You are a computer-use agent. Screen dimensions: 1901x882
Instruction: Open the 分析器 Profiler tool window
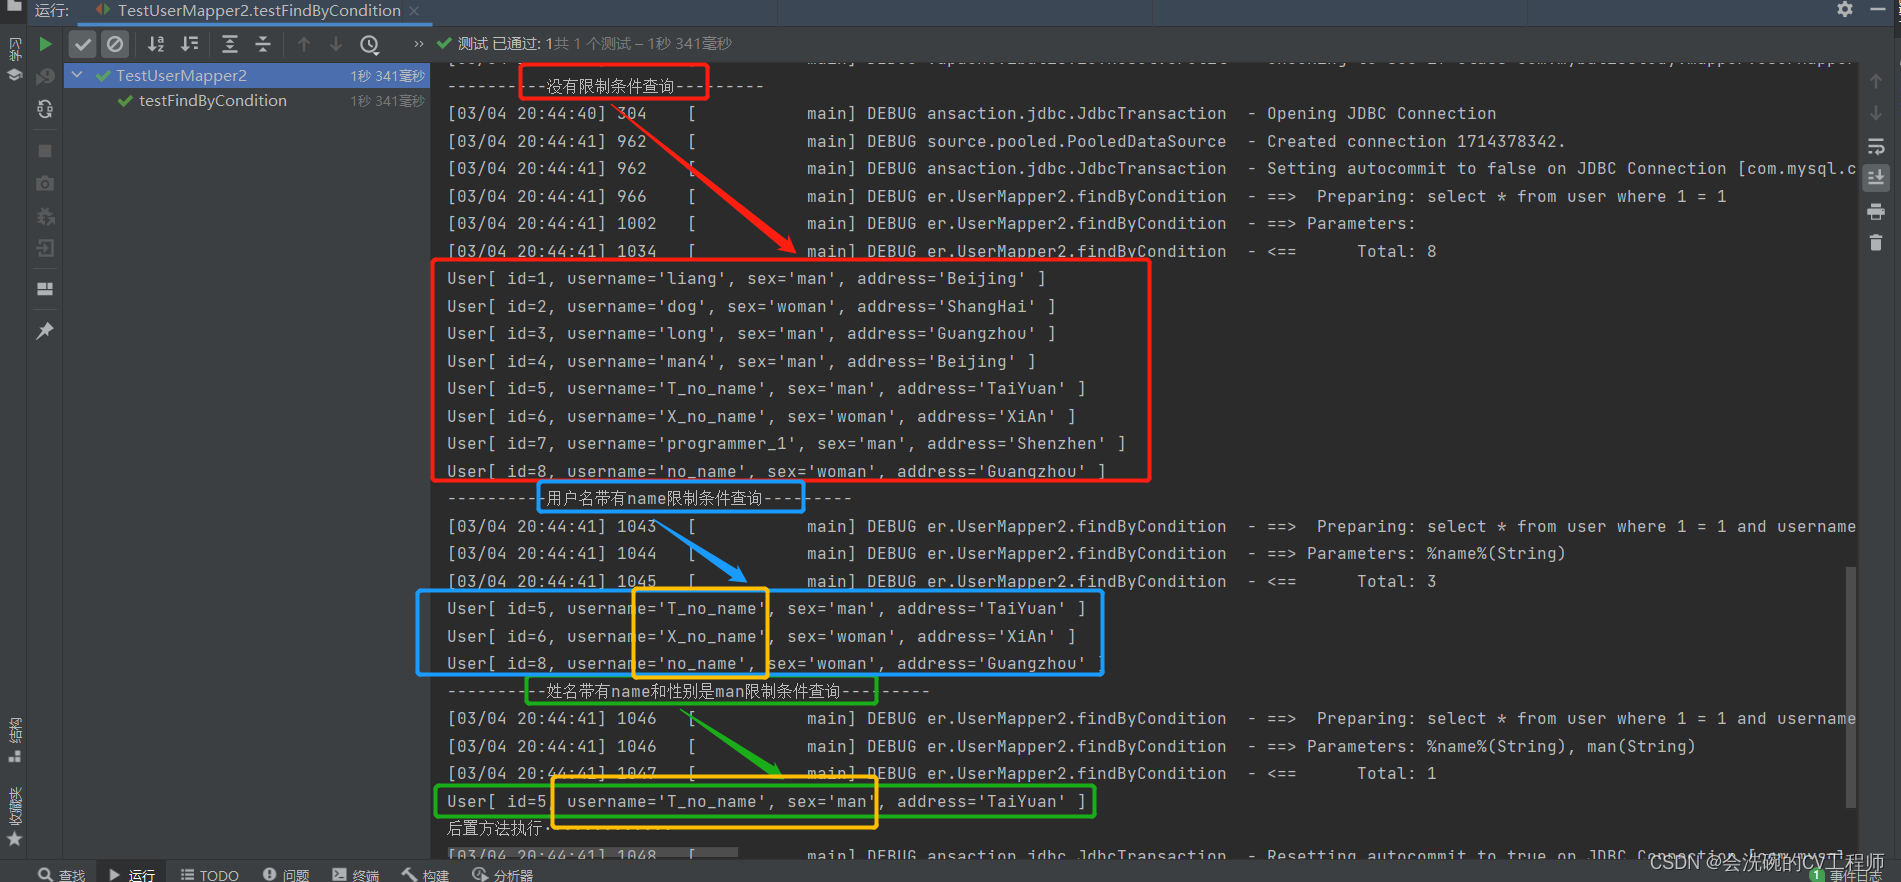tap(503, 874)
